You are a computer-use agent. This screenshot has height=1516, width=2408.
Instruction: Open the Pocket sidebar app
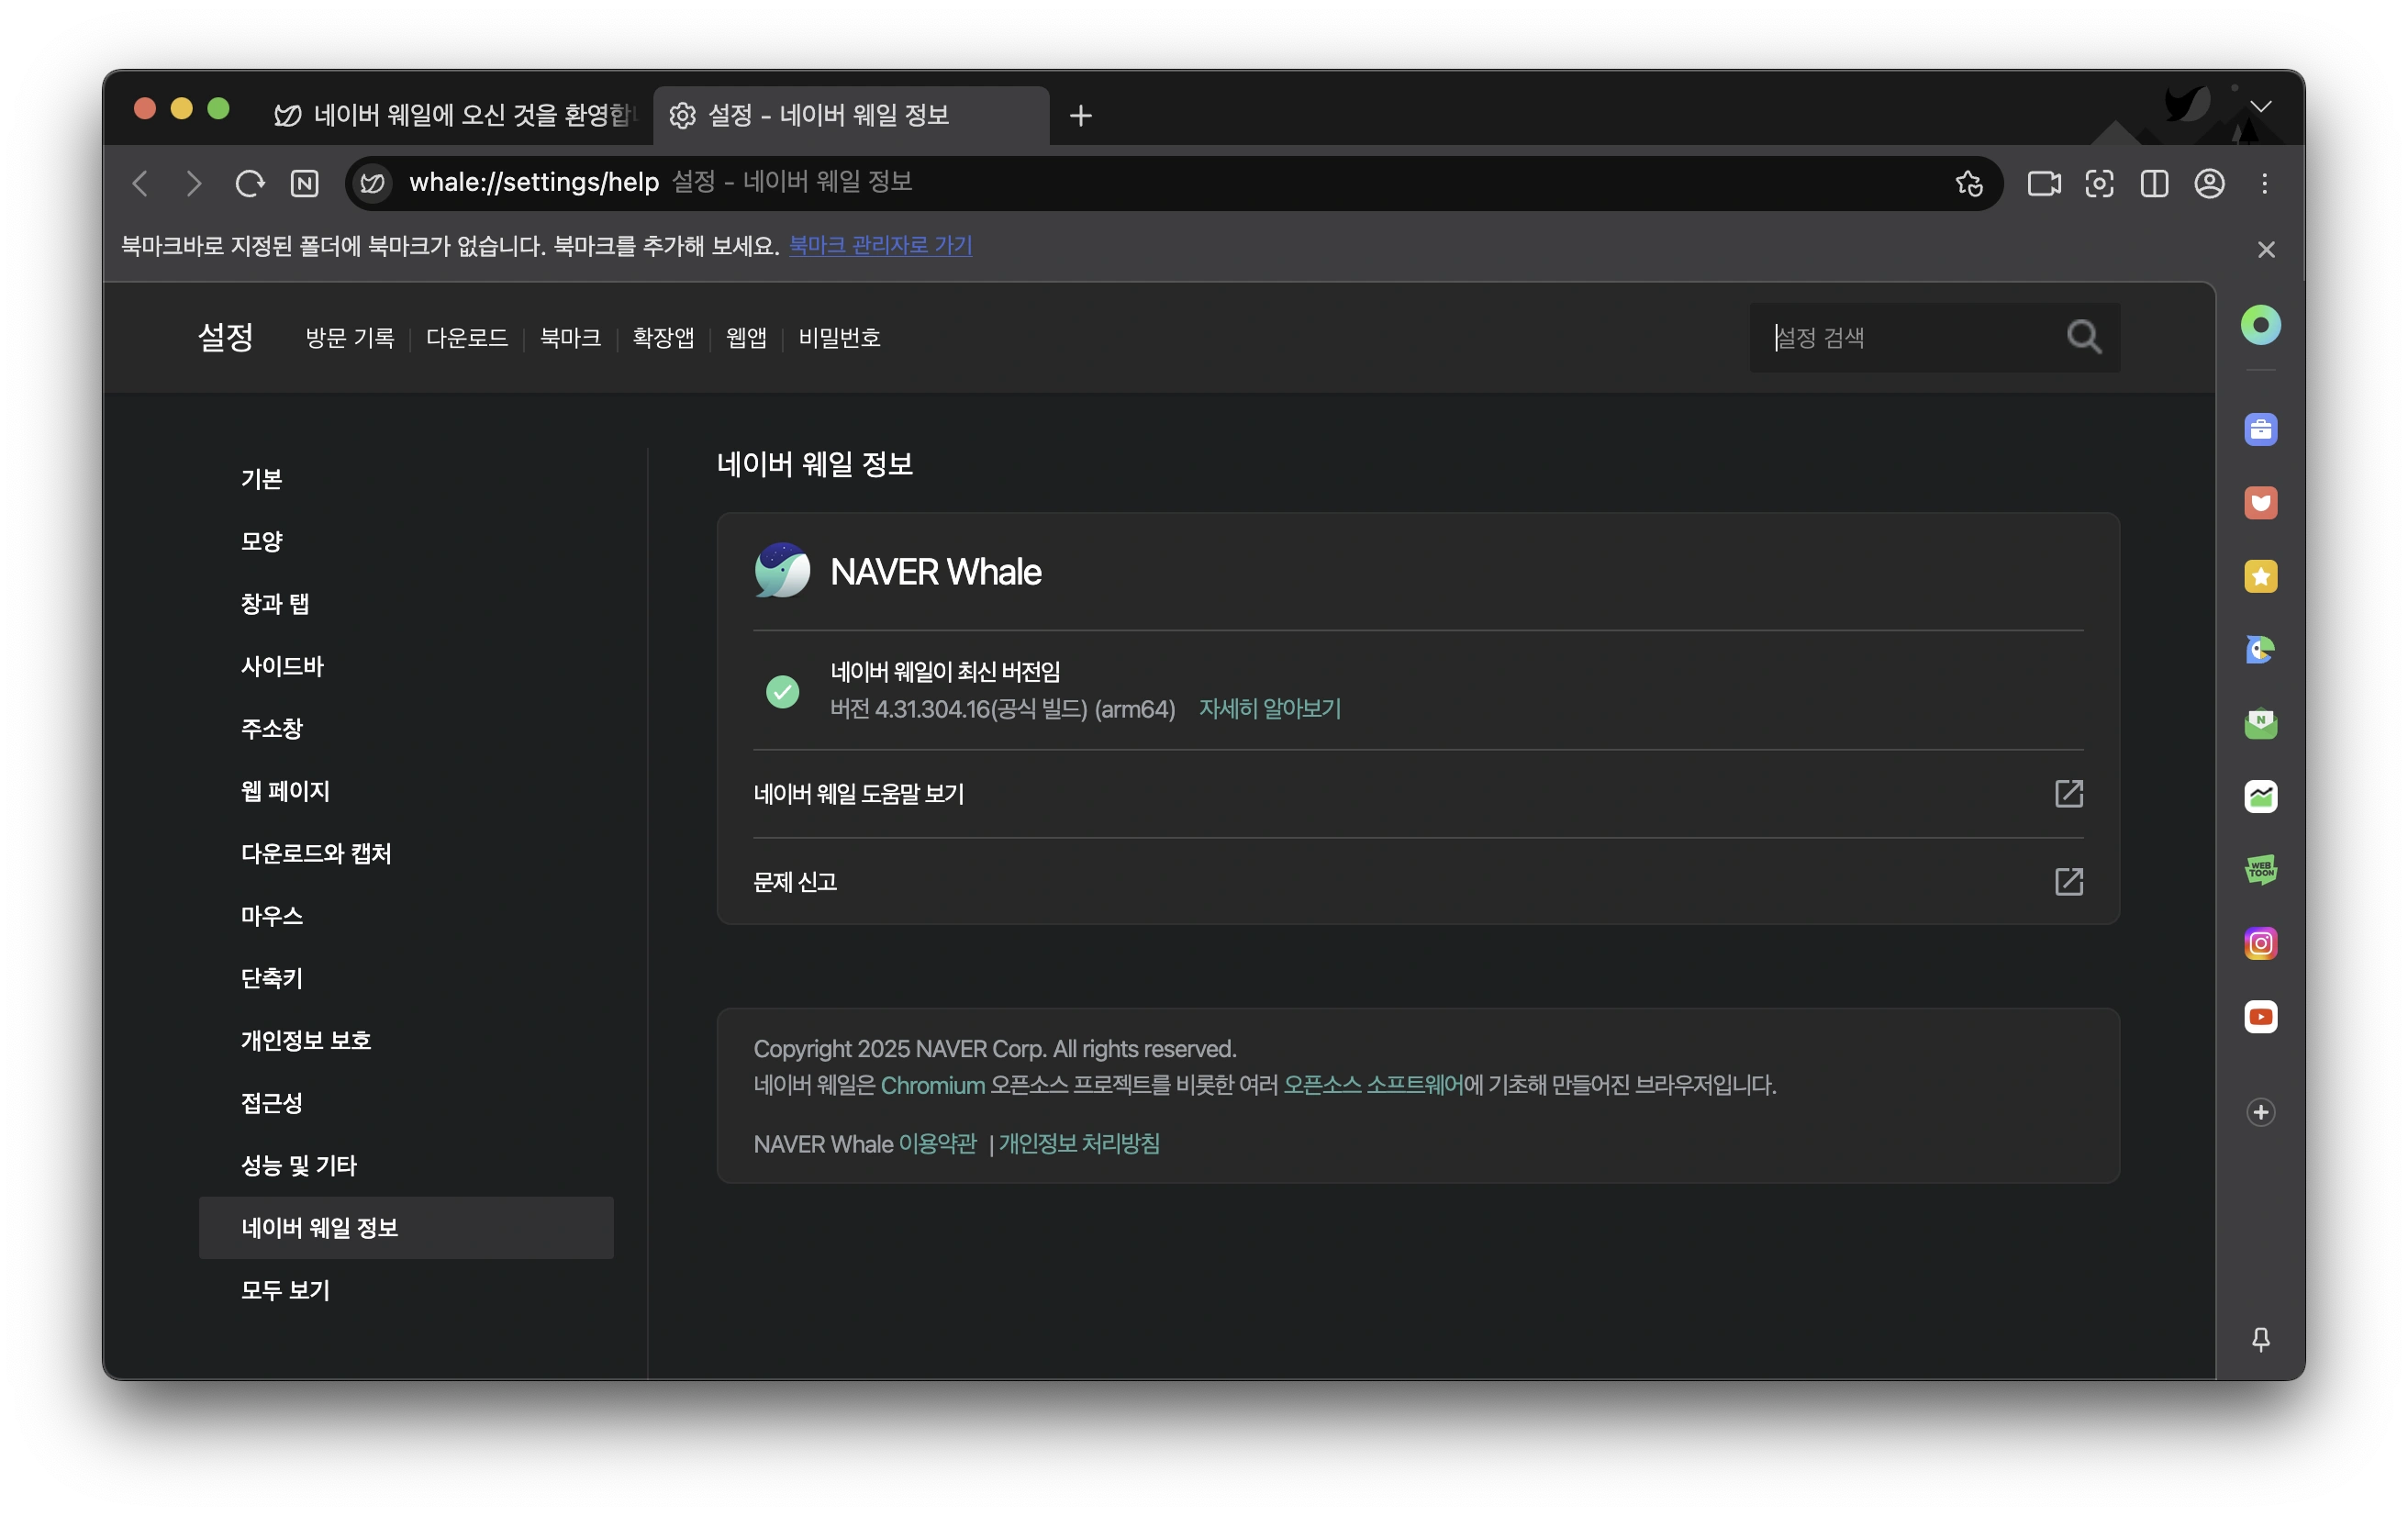(2260, 503)
